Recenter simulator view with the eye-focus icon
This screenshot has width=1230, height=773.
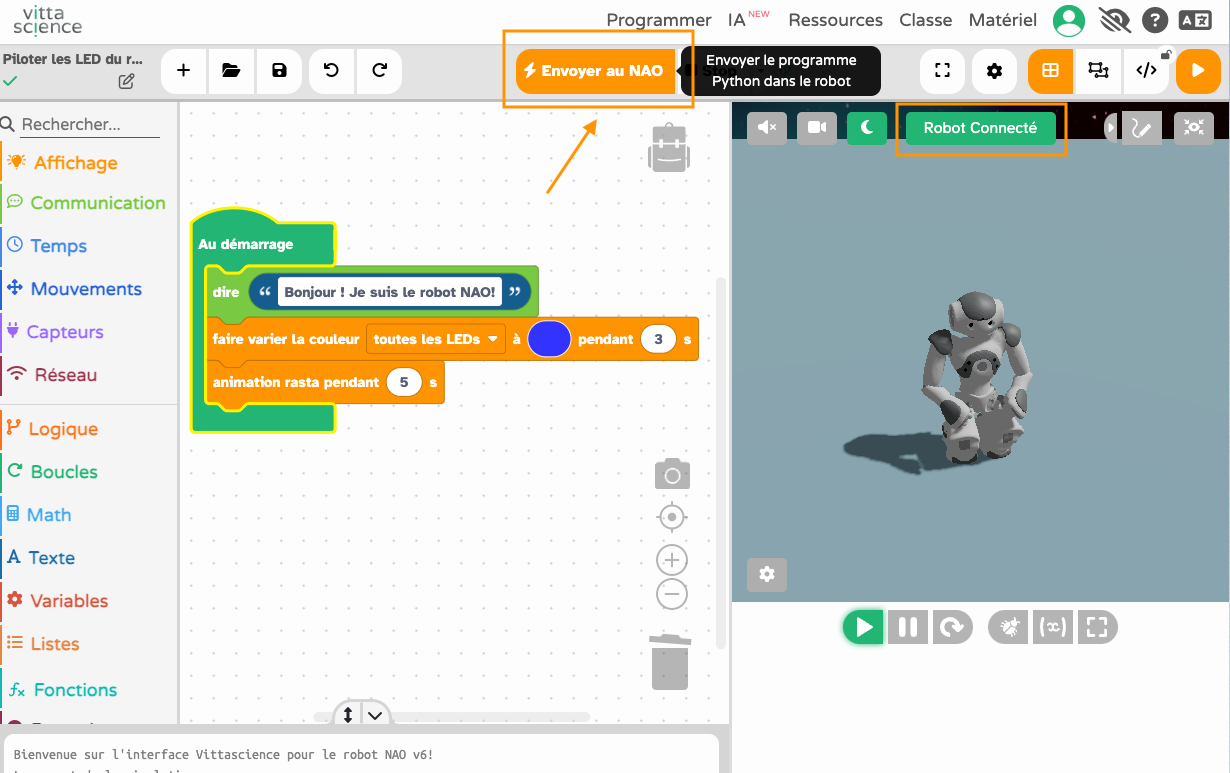pyautogui.click(x=1194, y=128)
